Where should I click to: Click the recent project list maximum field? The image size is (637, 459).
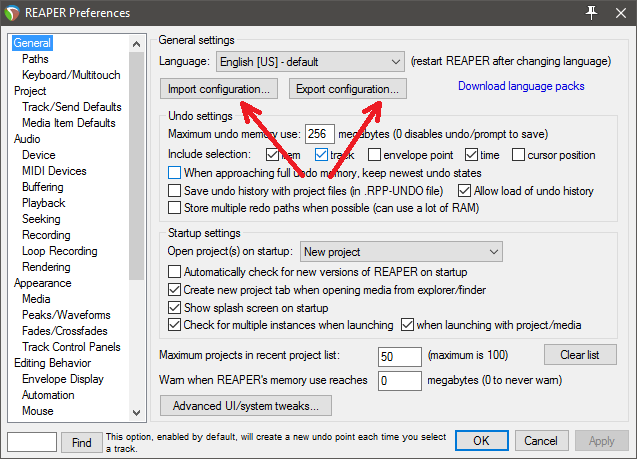(x=400, y=357)
